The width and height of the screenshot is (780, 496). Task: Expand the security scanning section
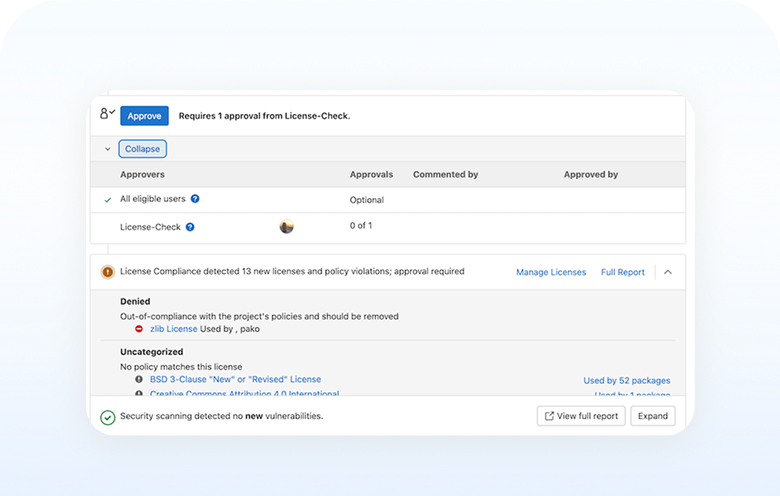click(x=653, y=416)
